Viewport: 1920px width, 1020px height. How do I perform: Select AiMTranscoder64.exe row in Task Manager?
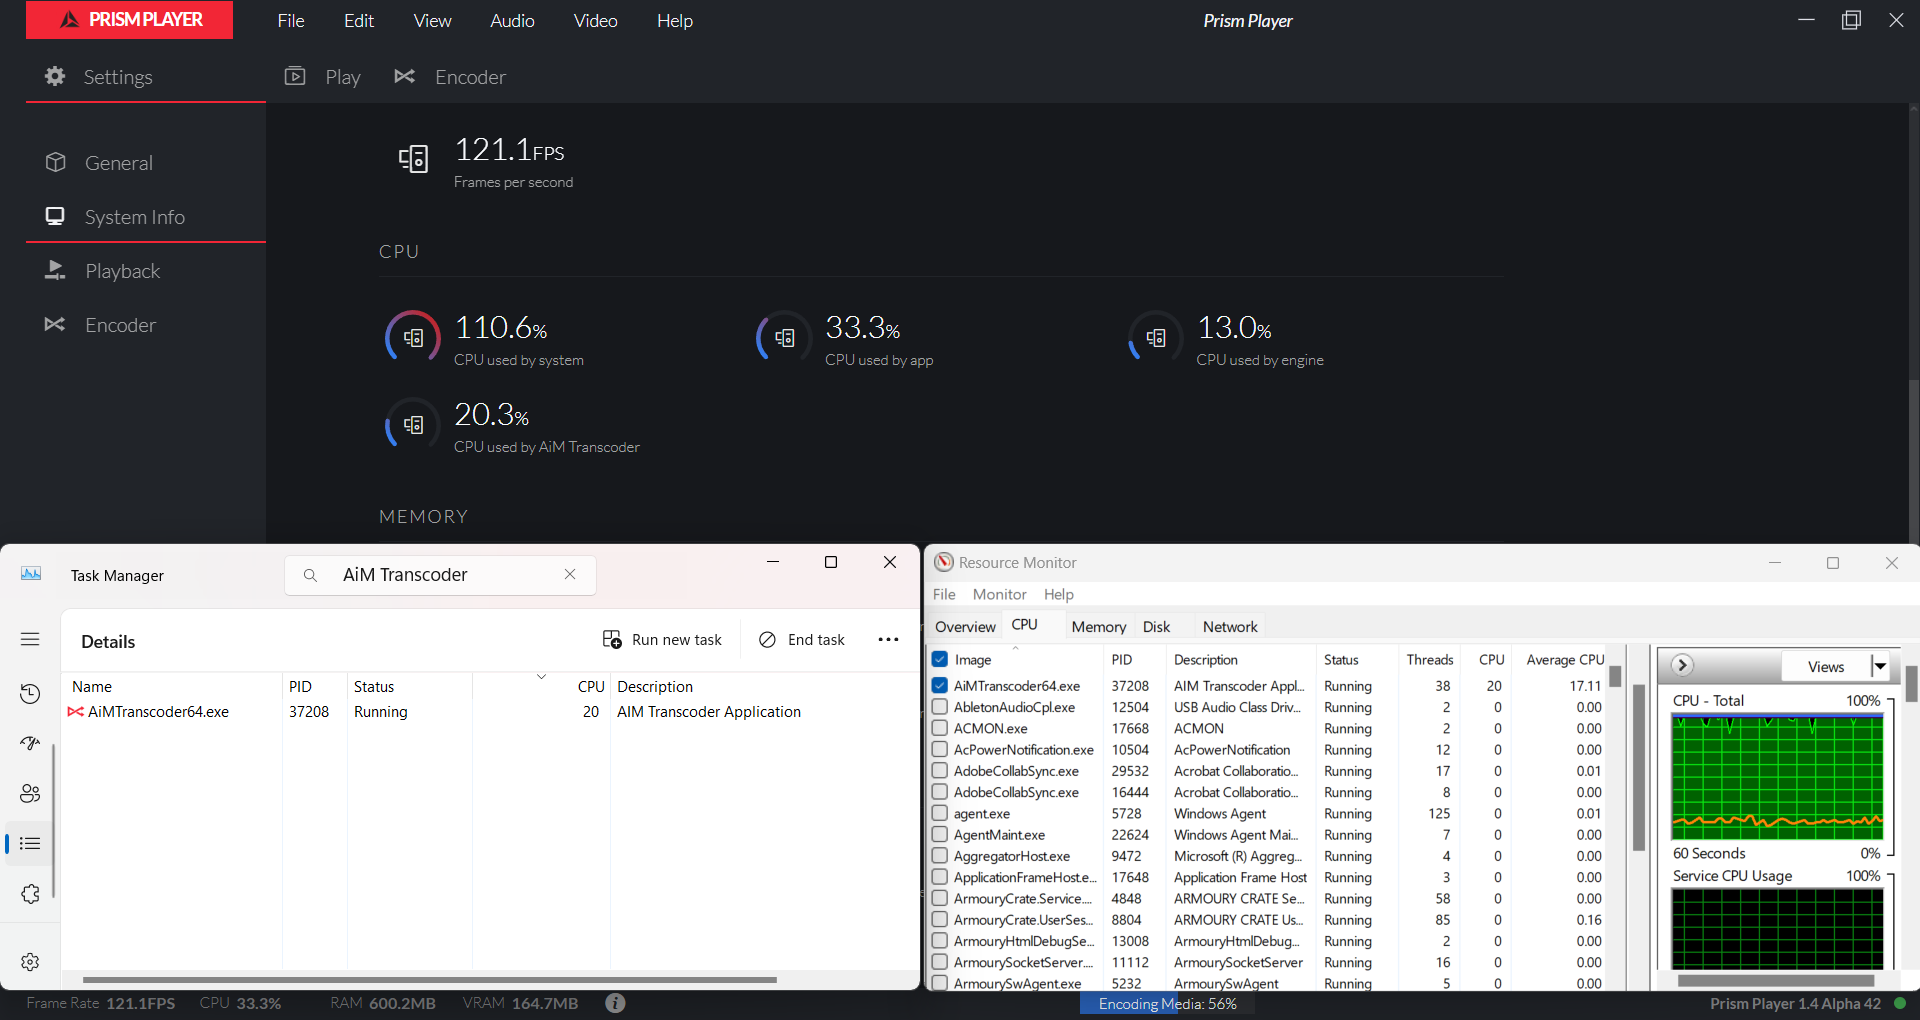tap(490, 711)
